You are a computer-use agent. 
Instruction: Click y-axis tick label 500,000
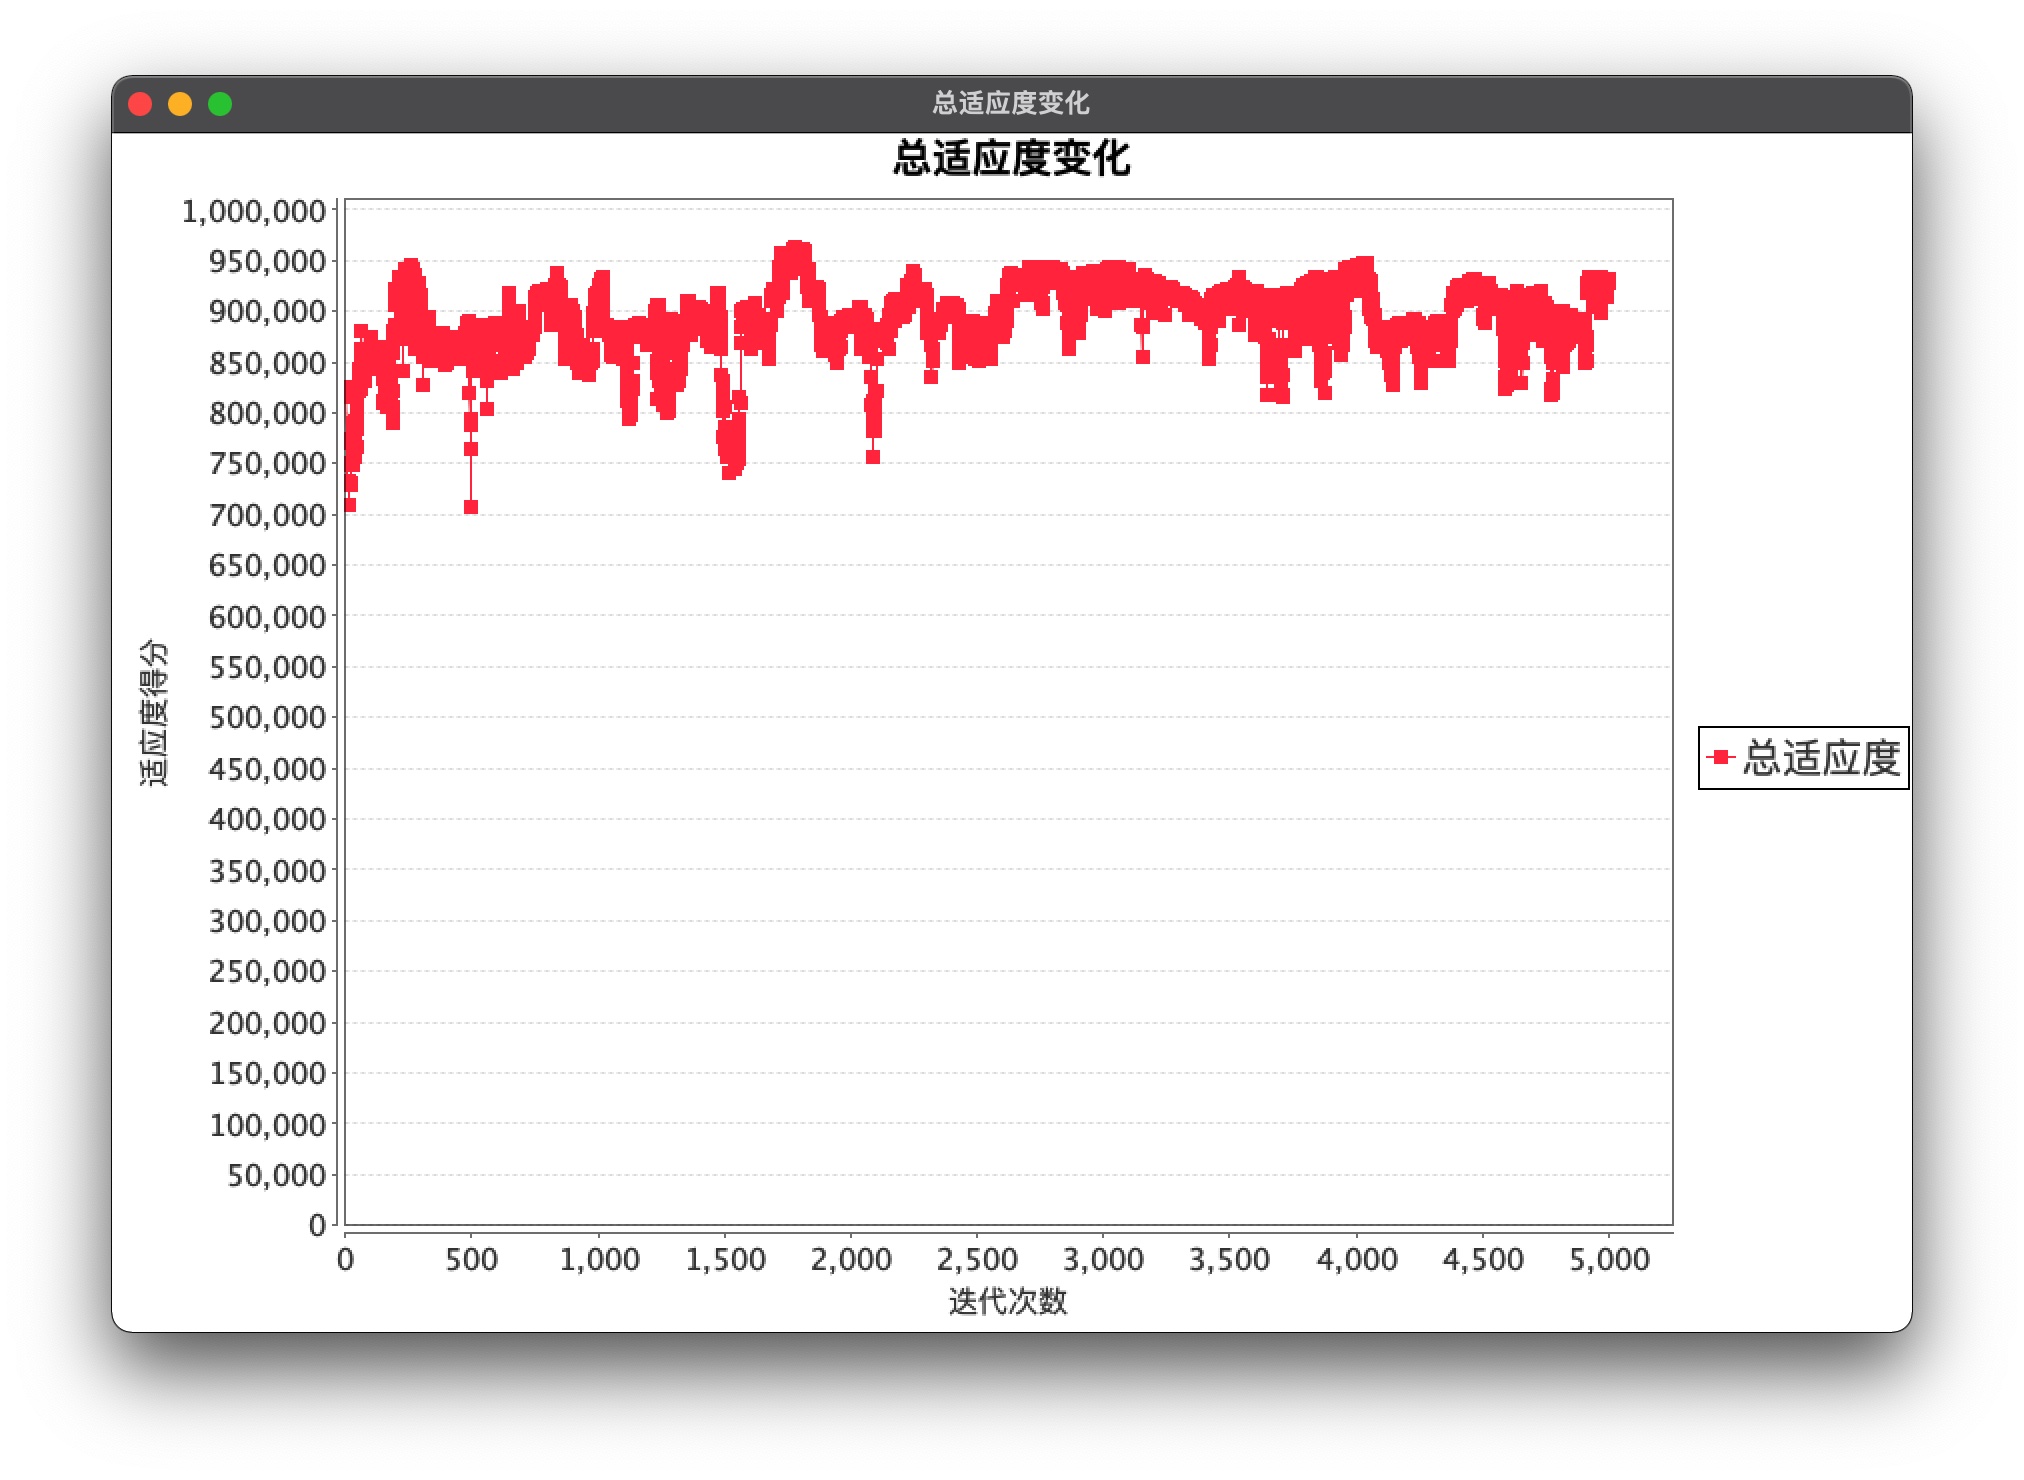[268, 718]
